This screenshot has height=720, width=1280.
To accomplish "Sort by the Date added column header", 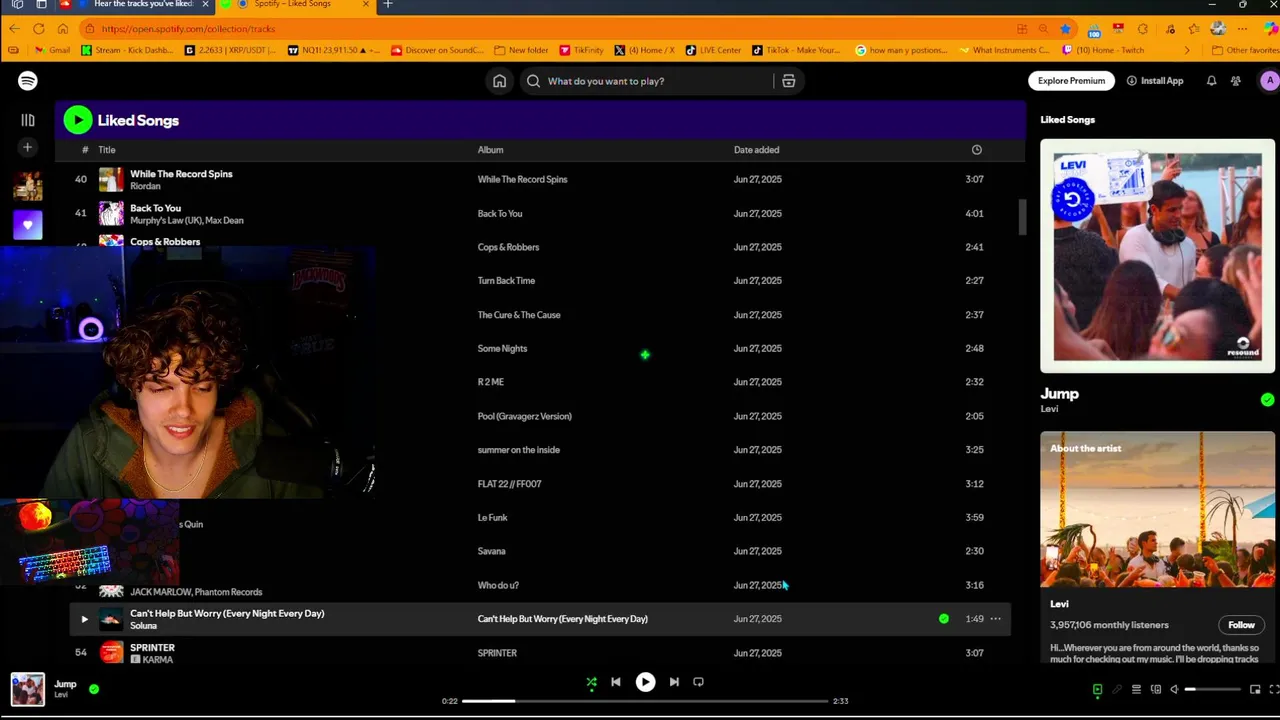I will coord(756,150).
